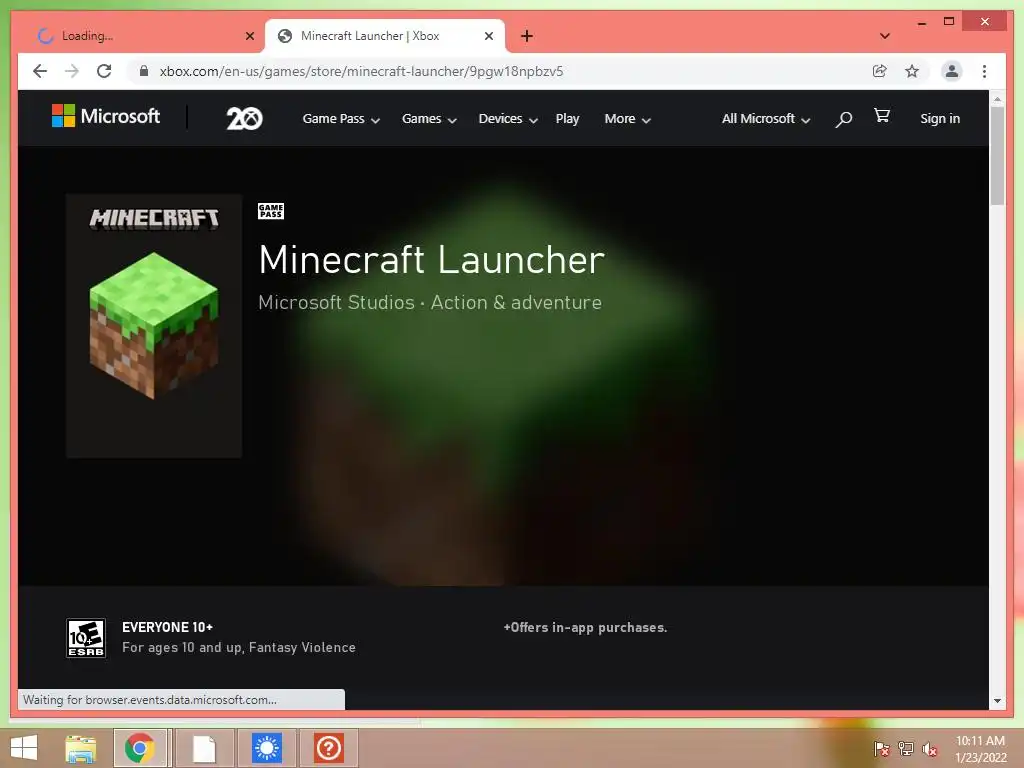
Task: Click the muted volume tray icon
Action: pos(930,748)
